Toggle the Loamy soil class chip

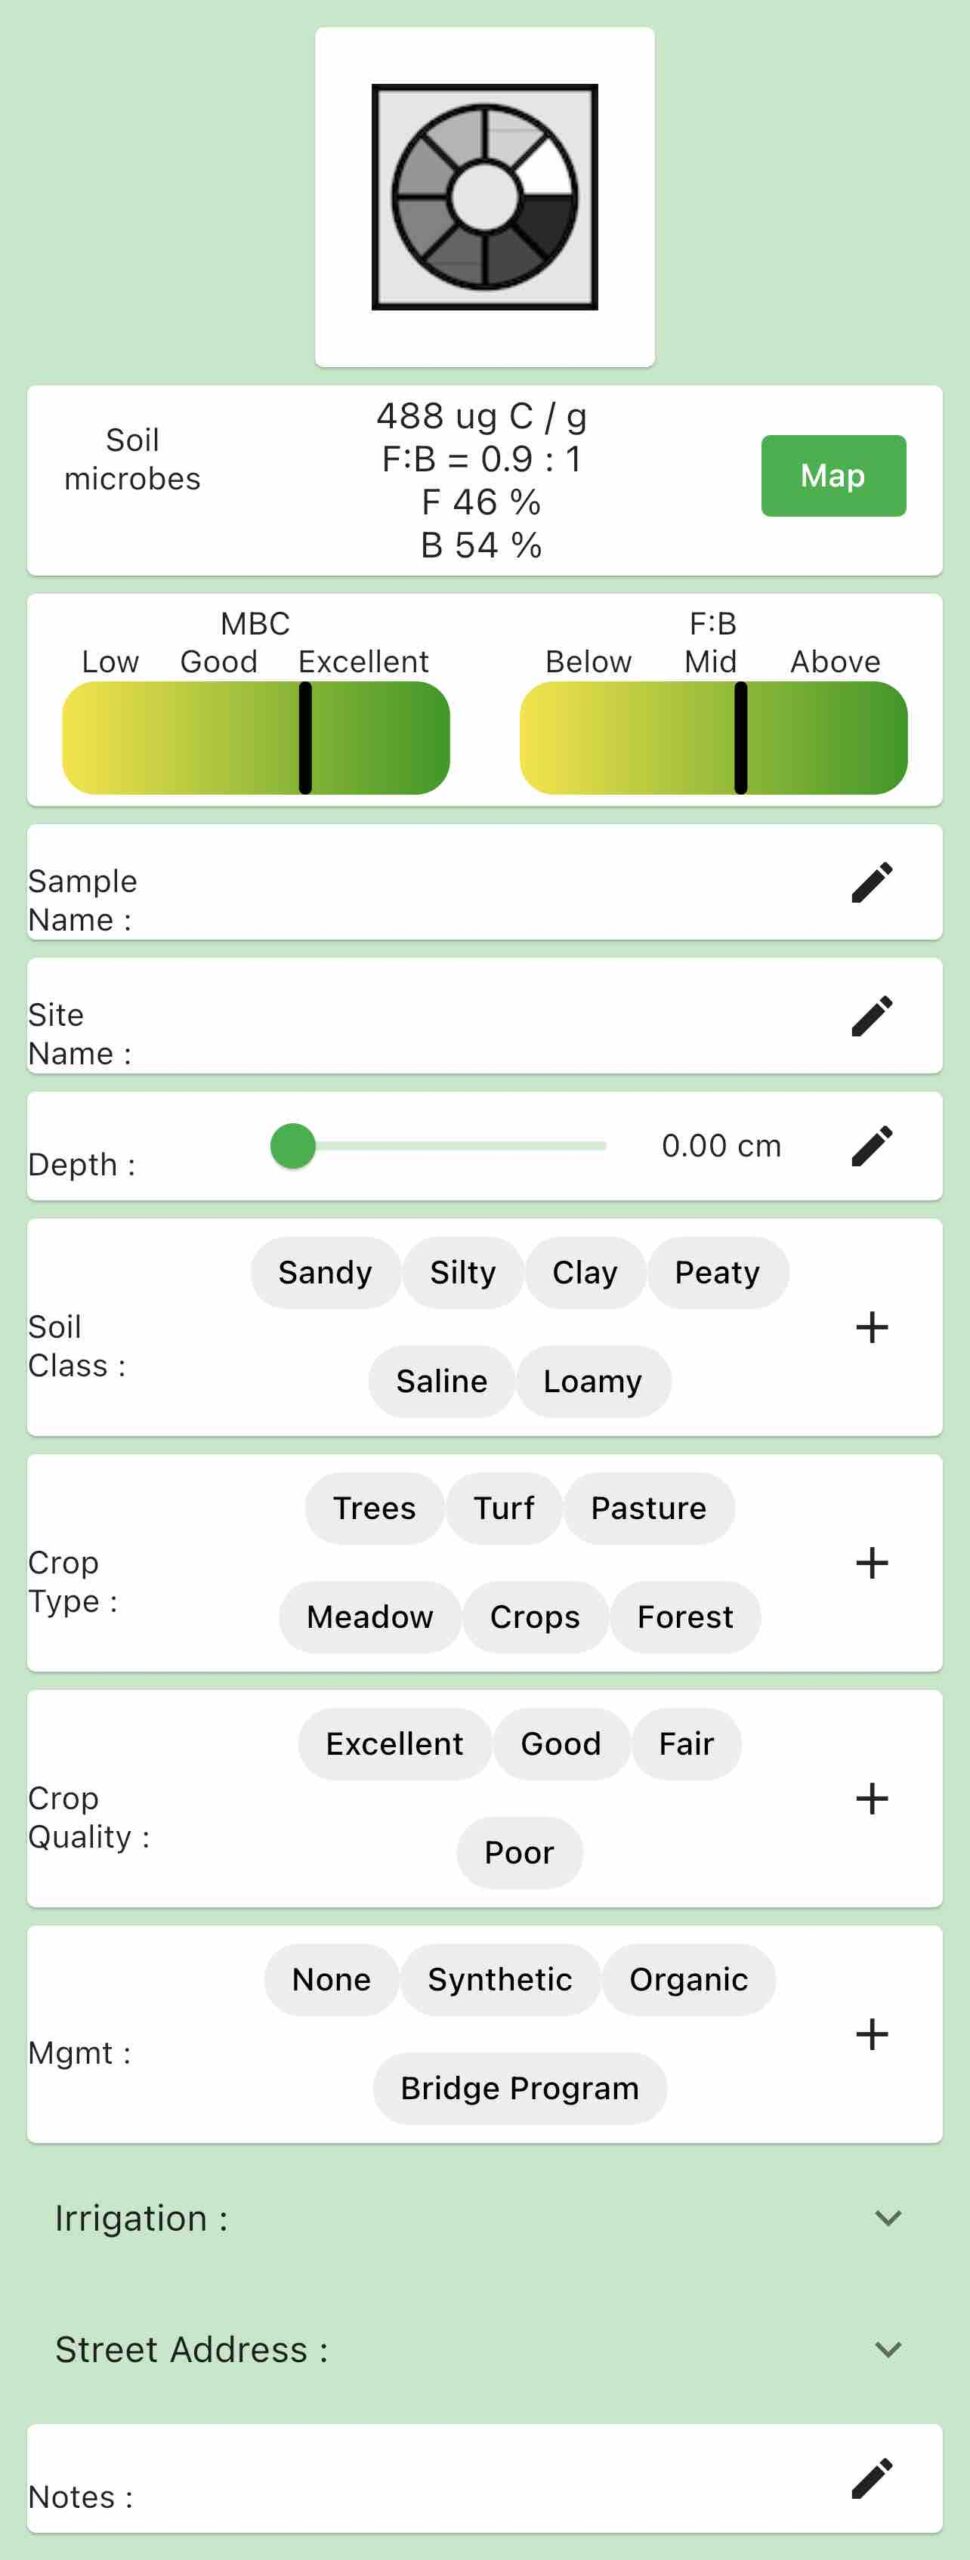click(x=592, y=1381)
